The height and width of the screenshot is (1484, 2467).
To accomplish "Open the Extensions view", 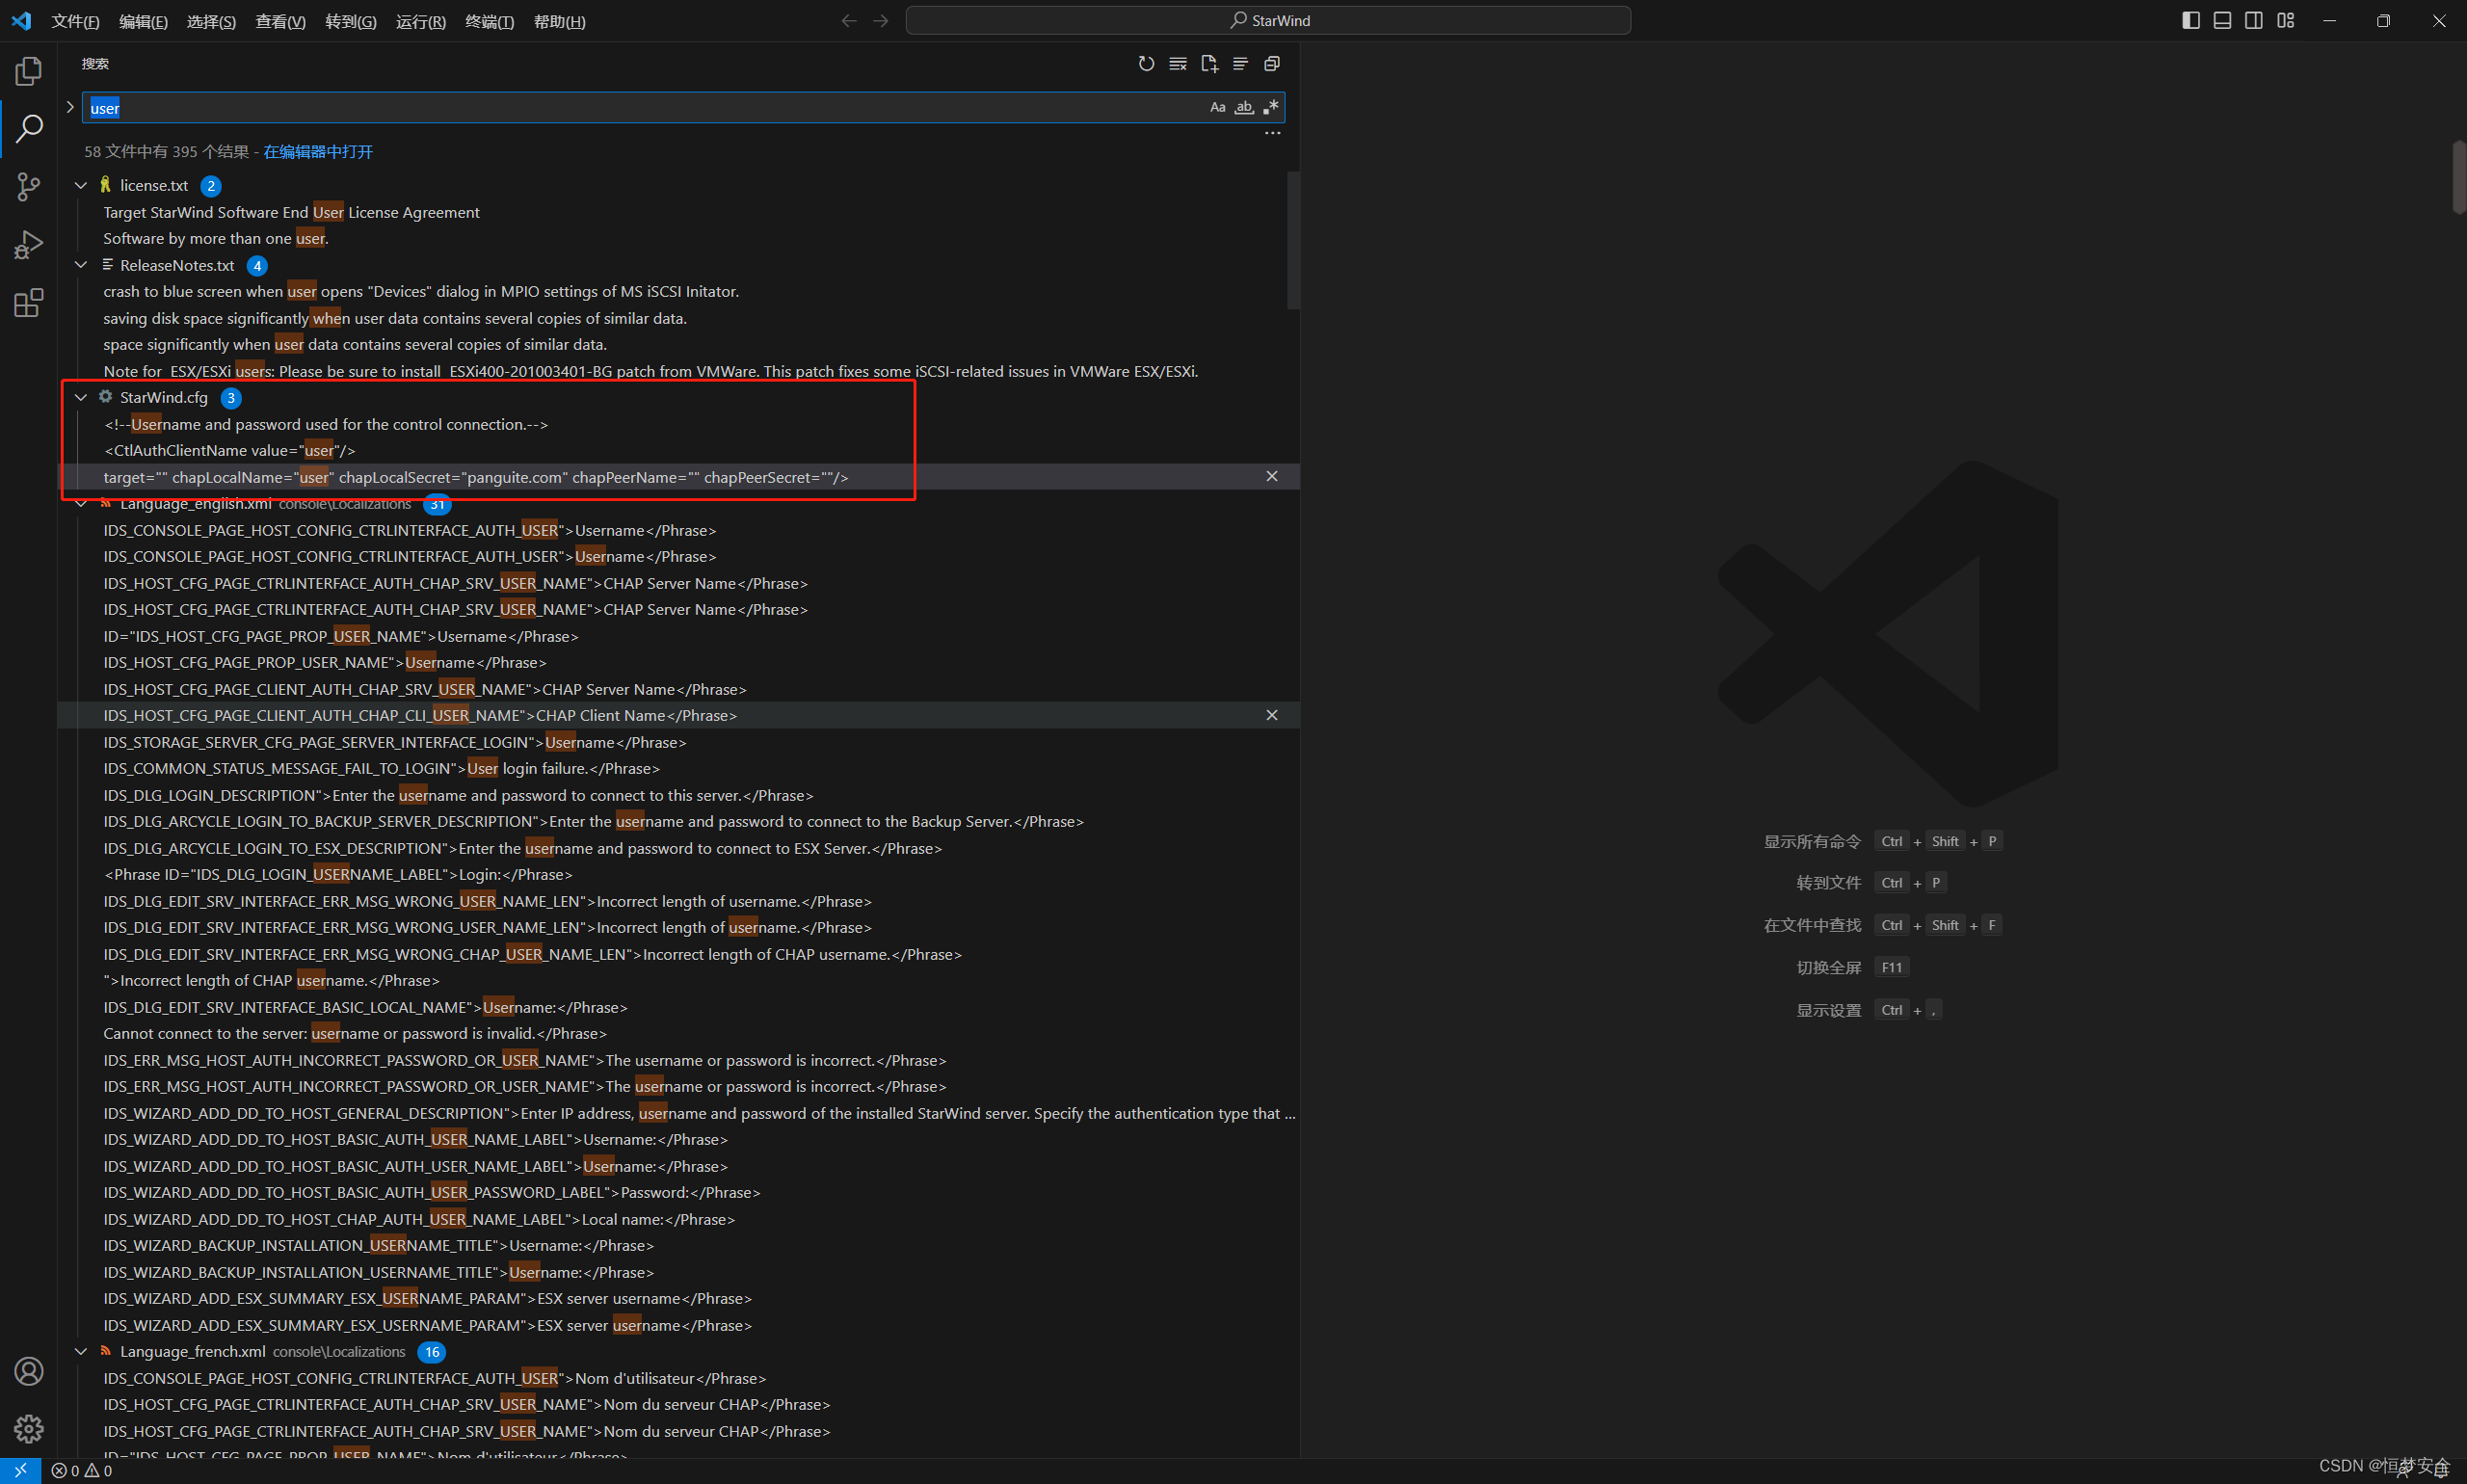I will coord(29,303).
